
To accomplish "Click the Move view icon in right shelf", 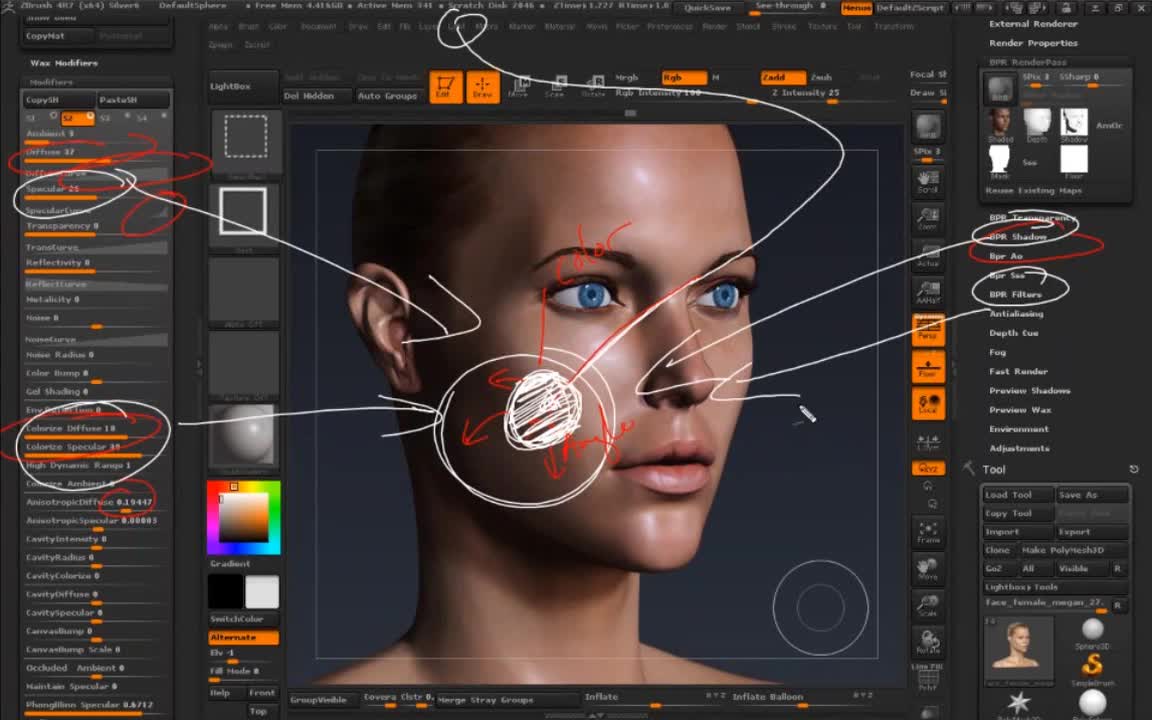I will click(928, 569).
